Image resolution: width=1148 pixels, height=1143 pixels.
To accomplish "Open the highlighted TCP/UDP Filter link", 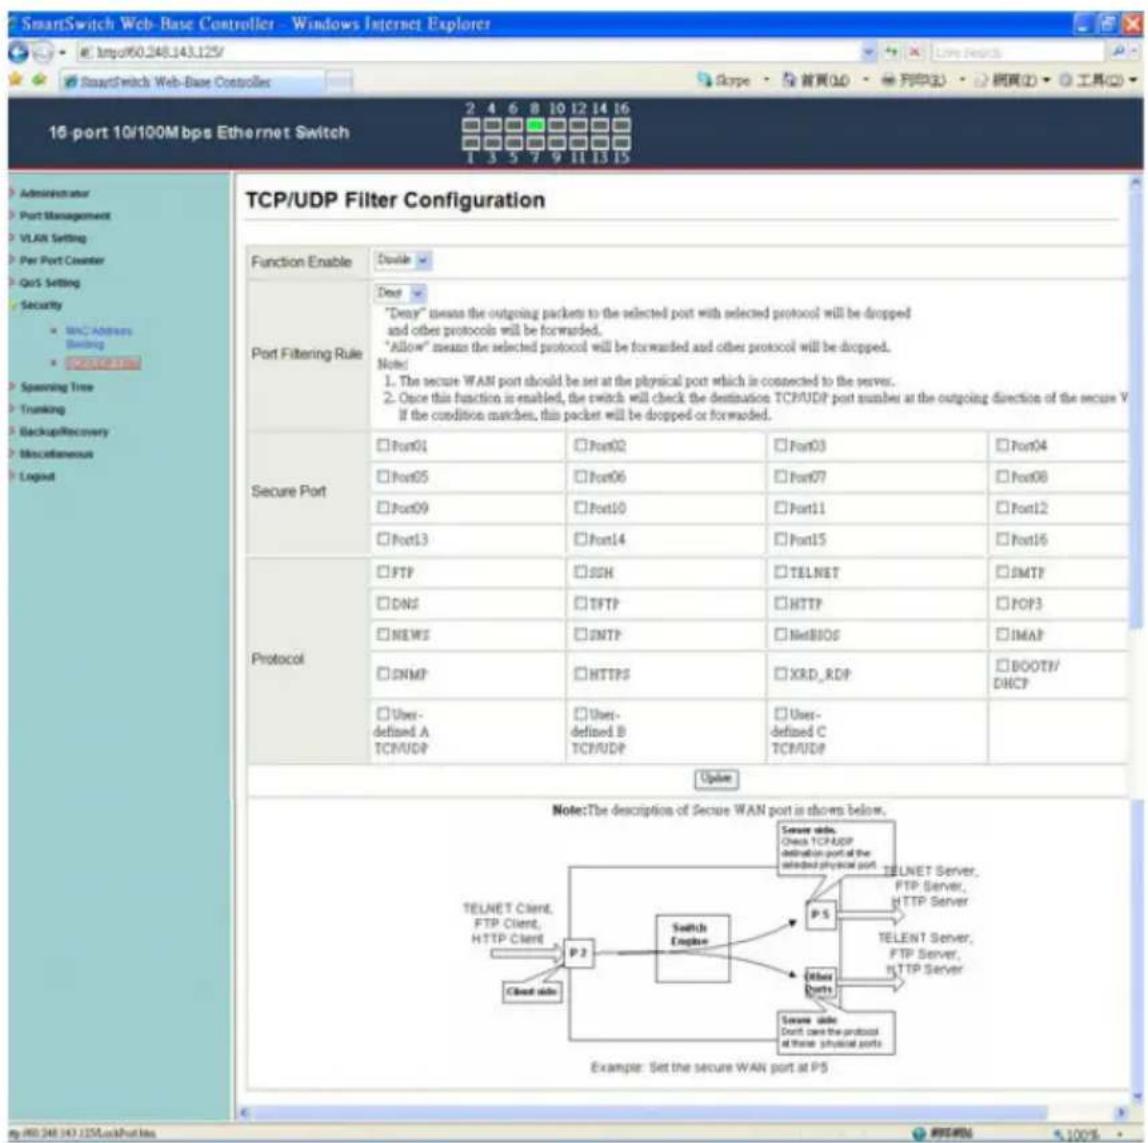I will pos(102,362).
